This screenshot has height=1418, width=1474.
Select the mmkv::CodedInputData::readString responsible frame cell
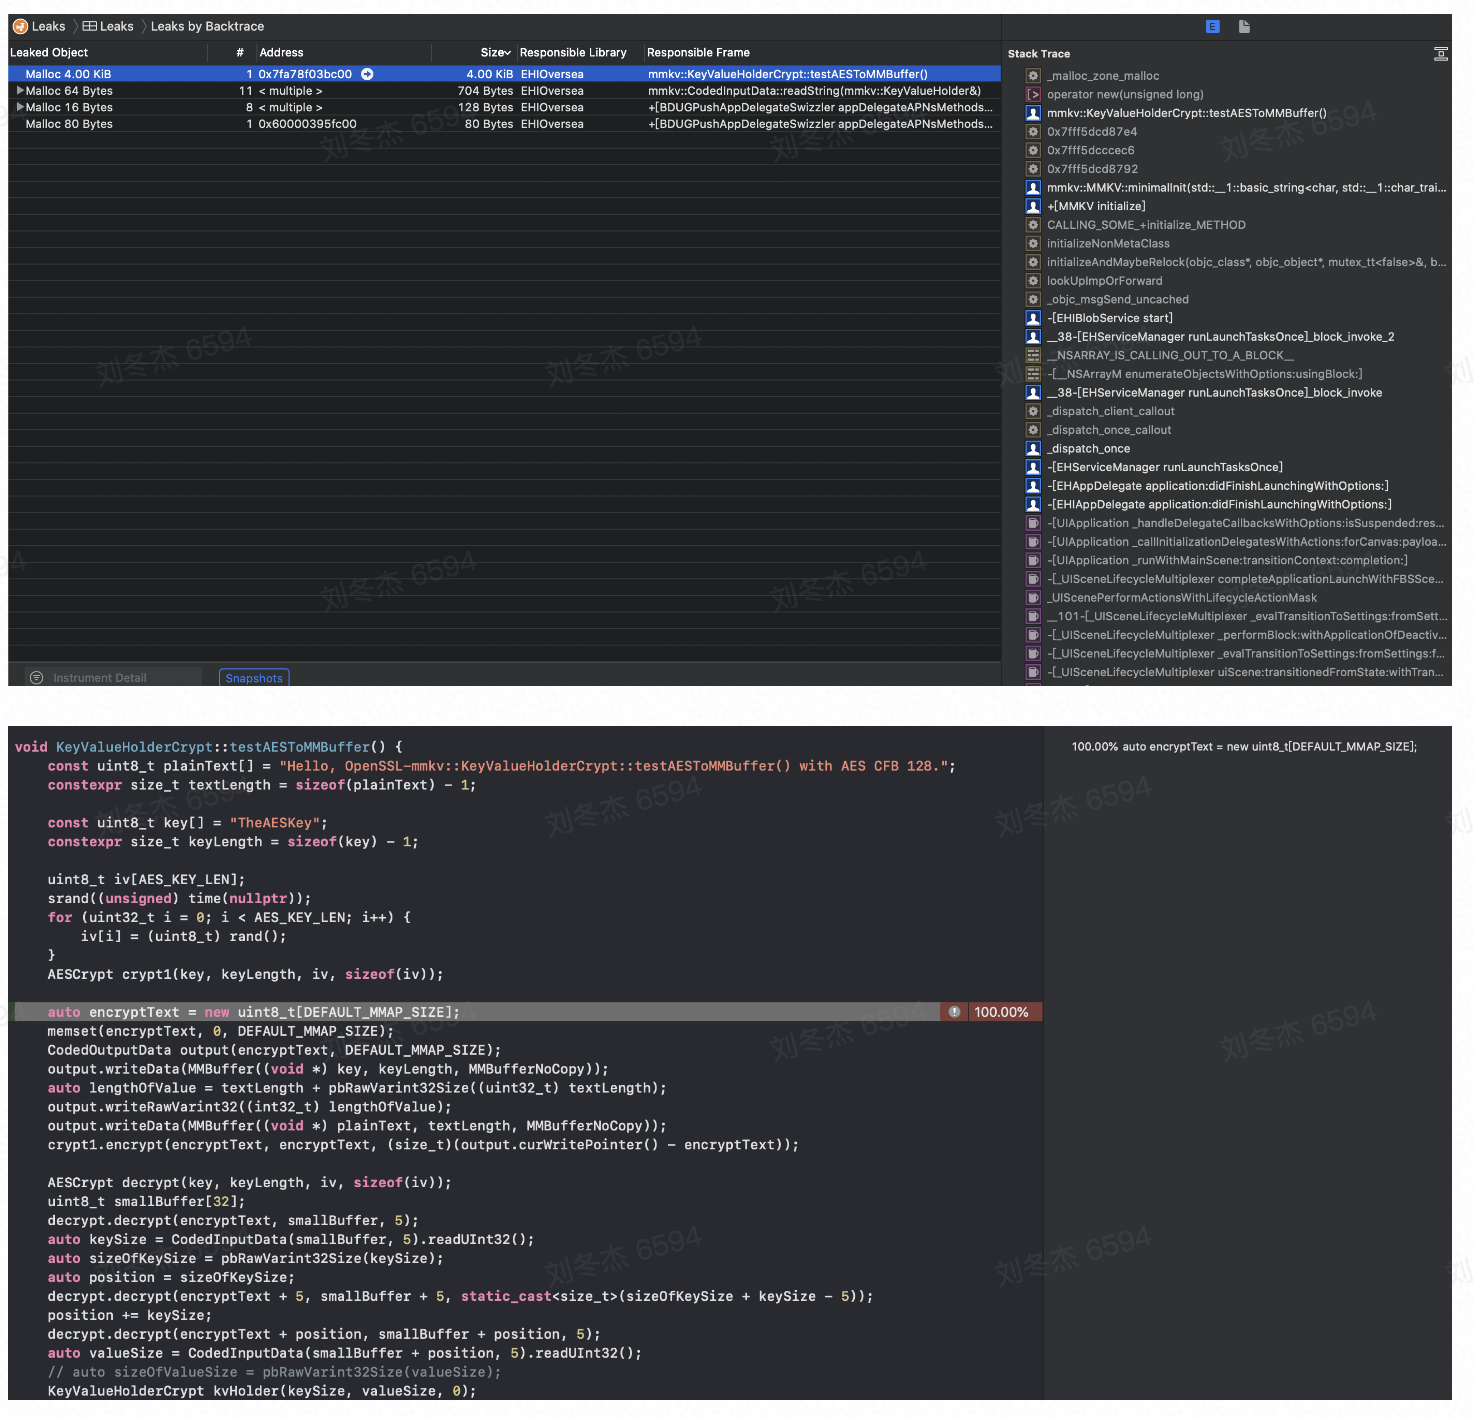815,91
